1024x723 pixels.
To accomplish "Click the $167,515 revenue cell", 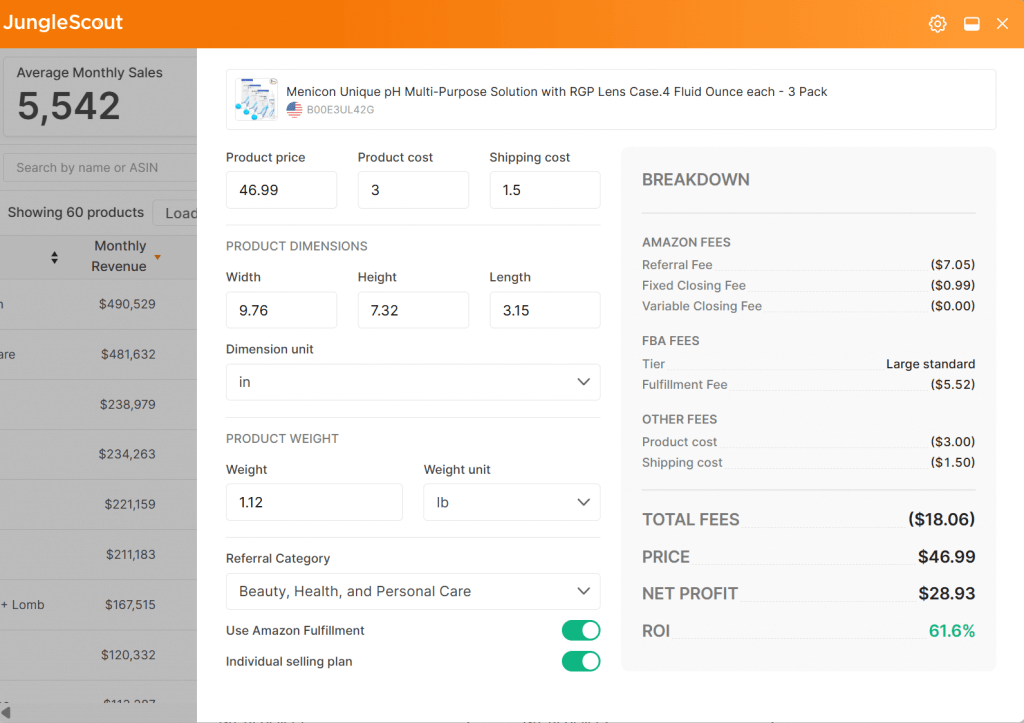I will [130, 605].
